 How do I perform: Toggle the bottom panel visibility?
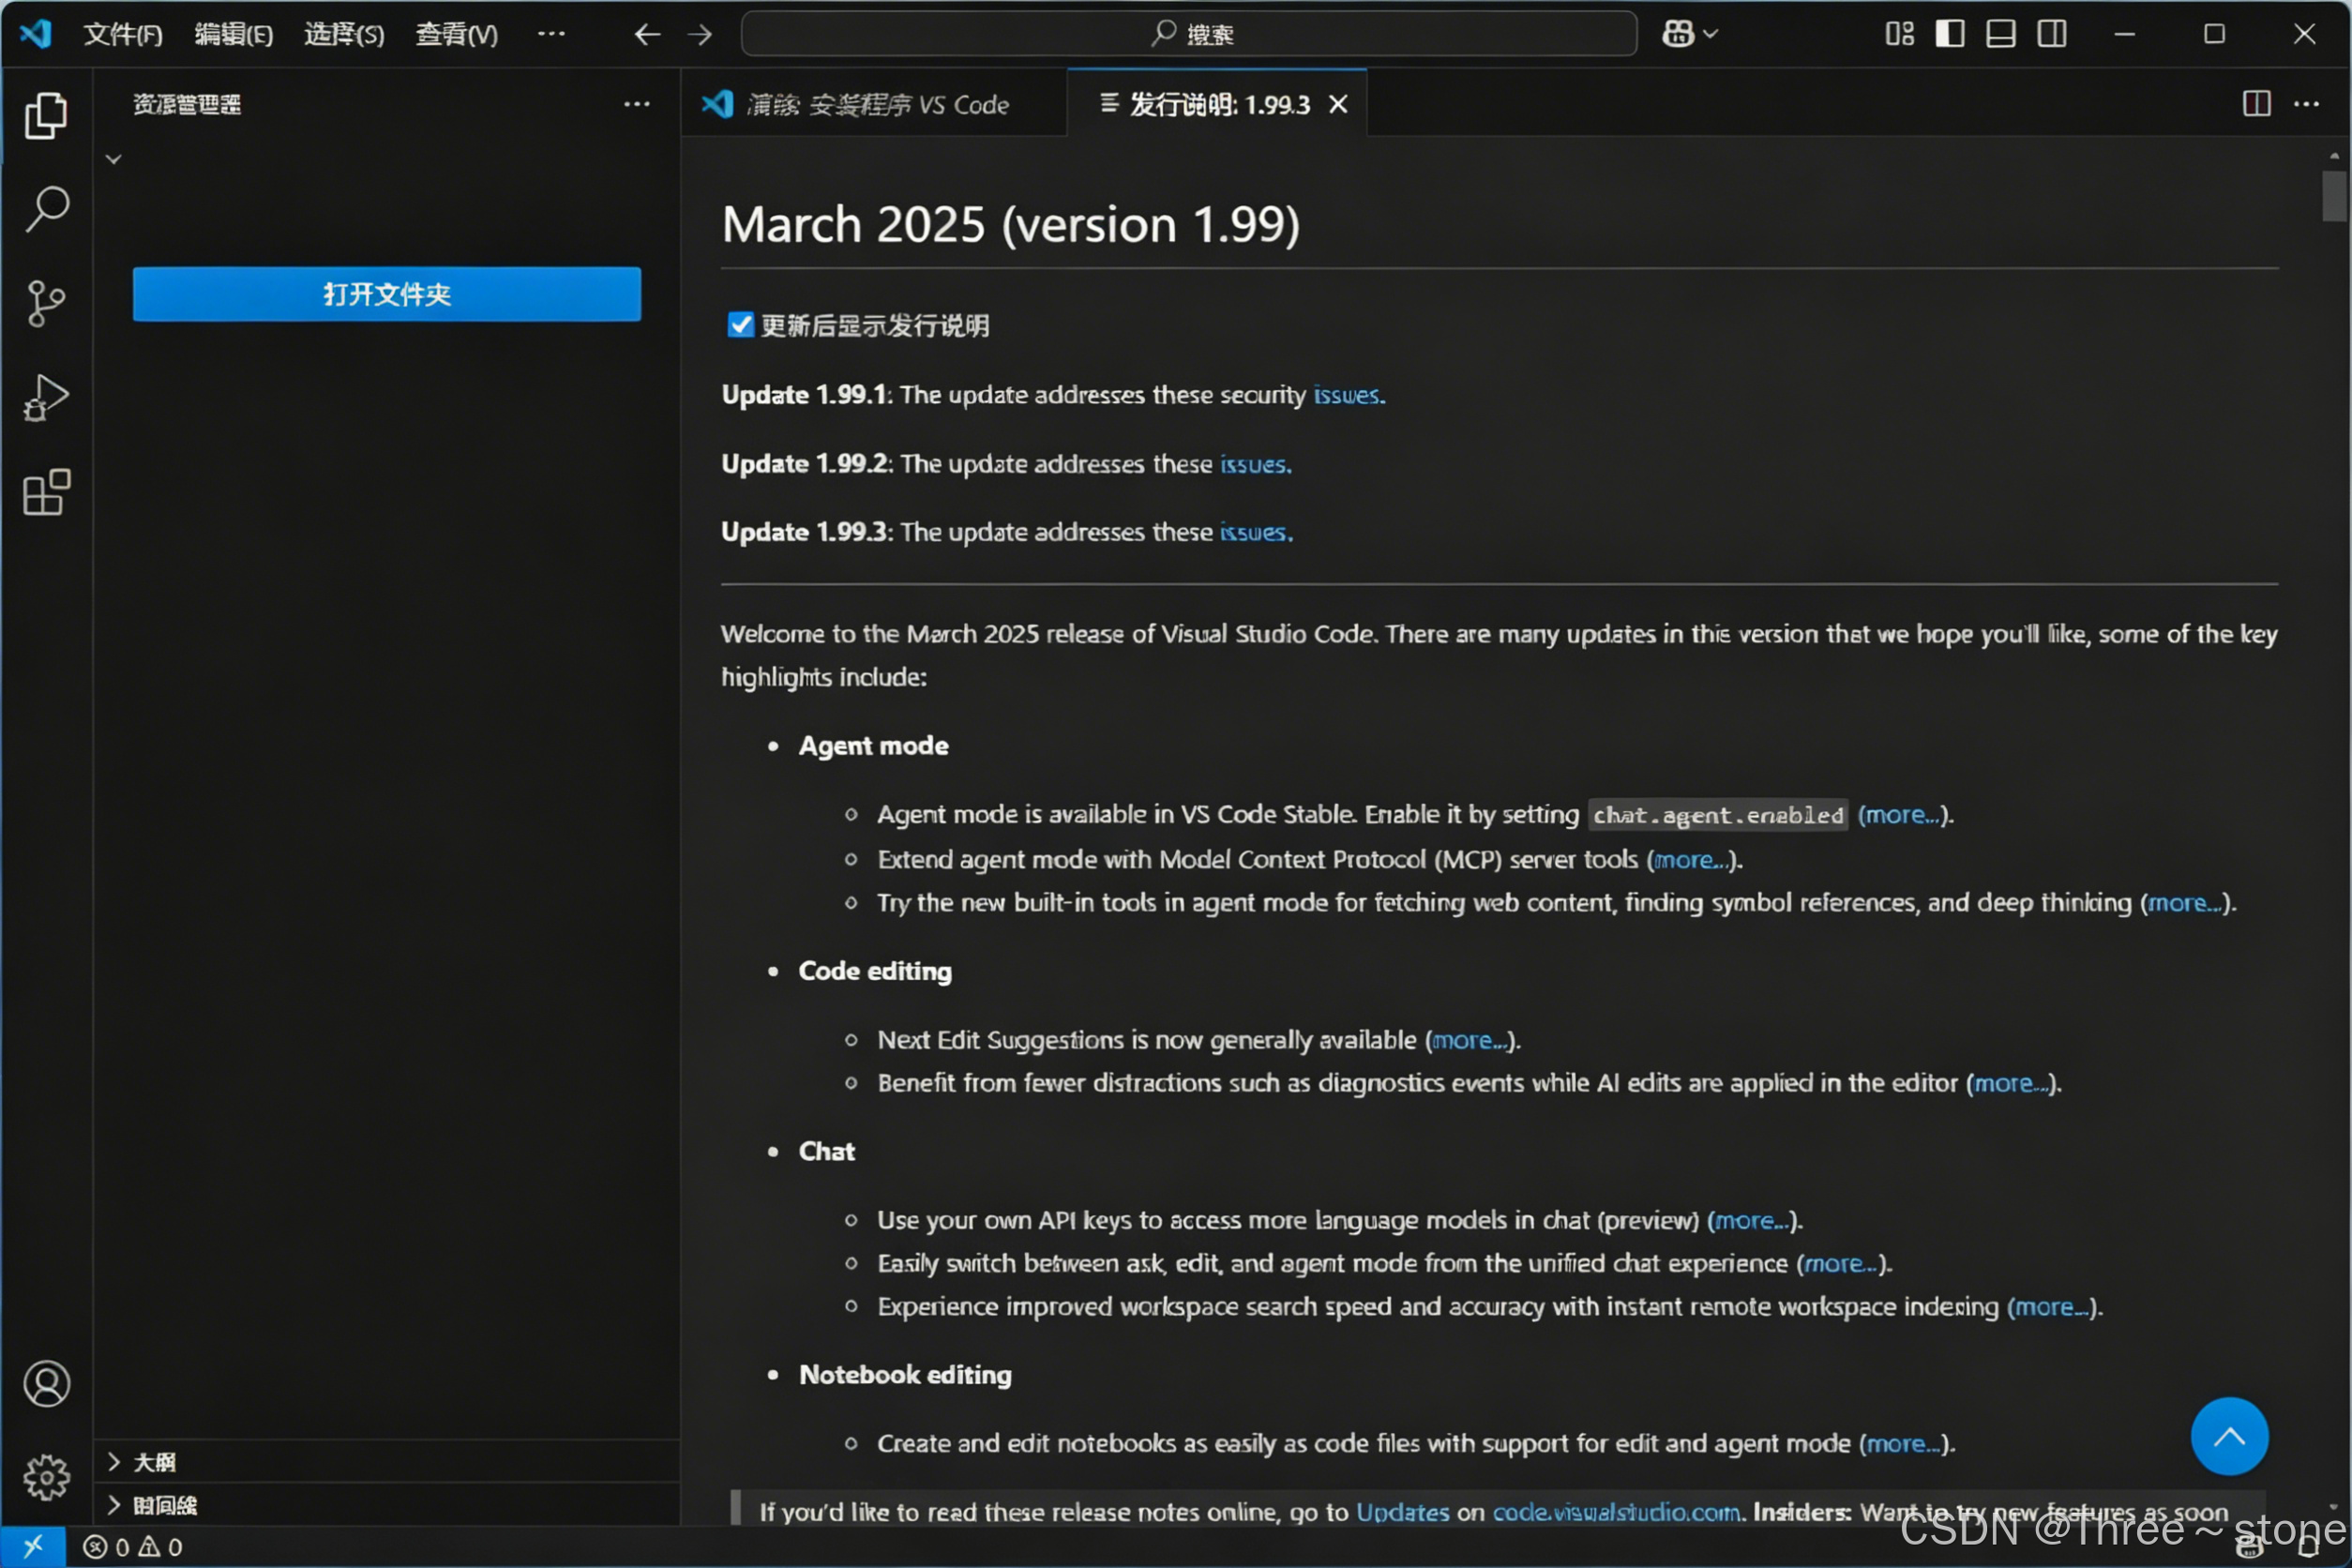[2000, 34]
